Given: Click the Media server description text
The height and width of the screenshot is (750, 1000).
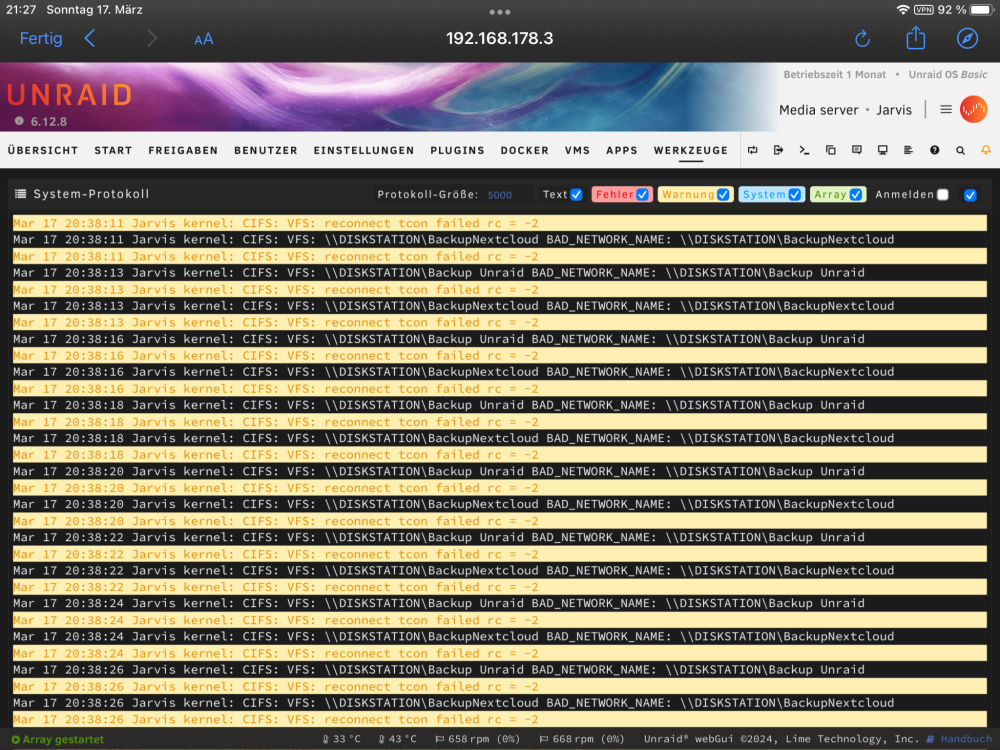Looking at the screenshot, I should tap(818, 110).
